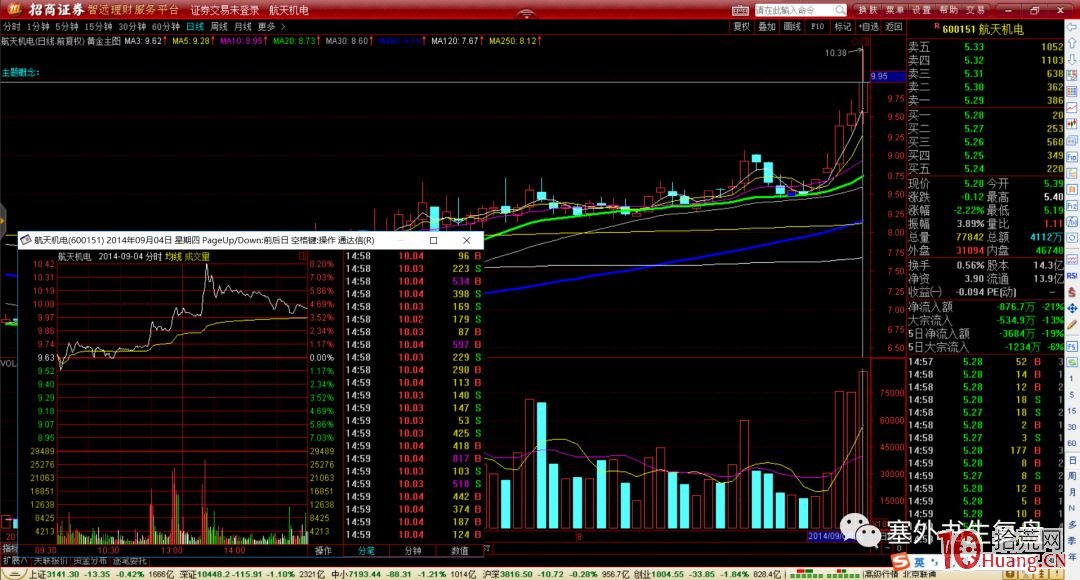
Task: Click the 上证 index in status bar
Action: pyautogui.click(x=102, y=574)
